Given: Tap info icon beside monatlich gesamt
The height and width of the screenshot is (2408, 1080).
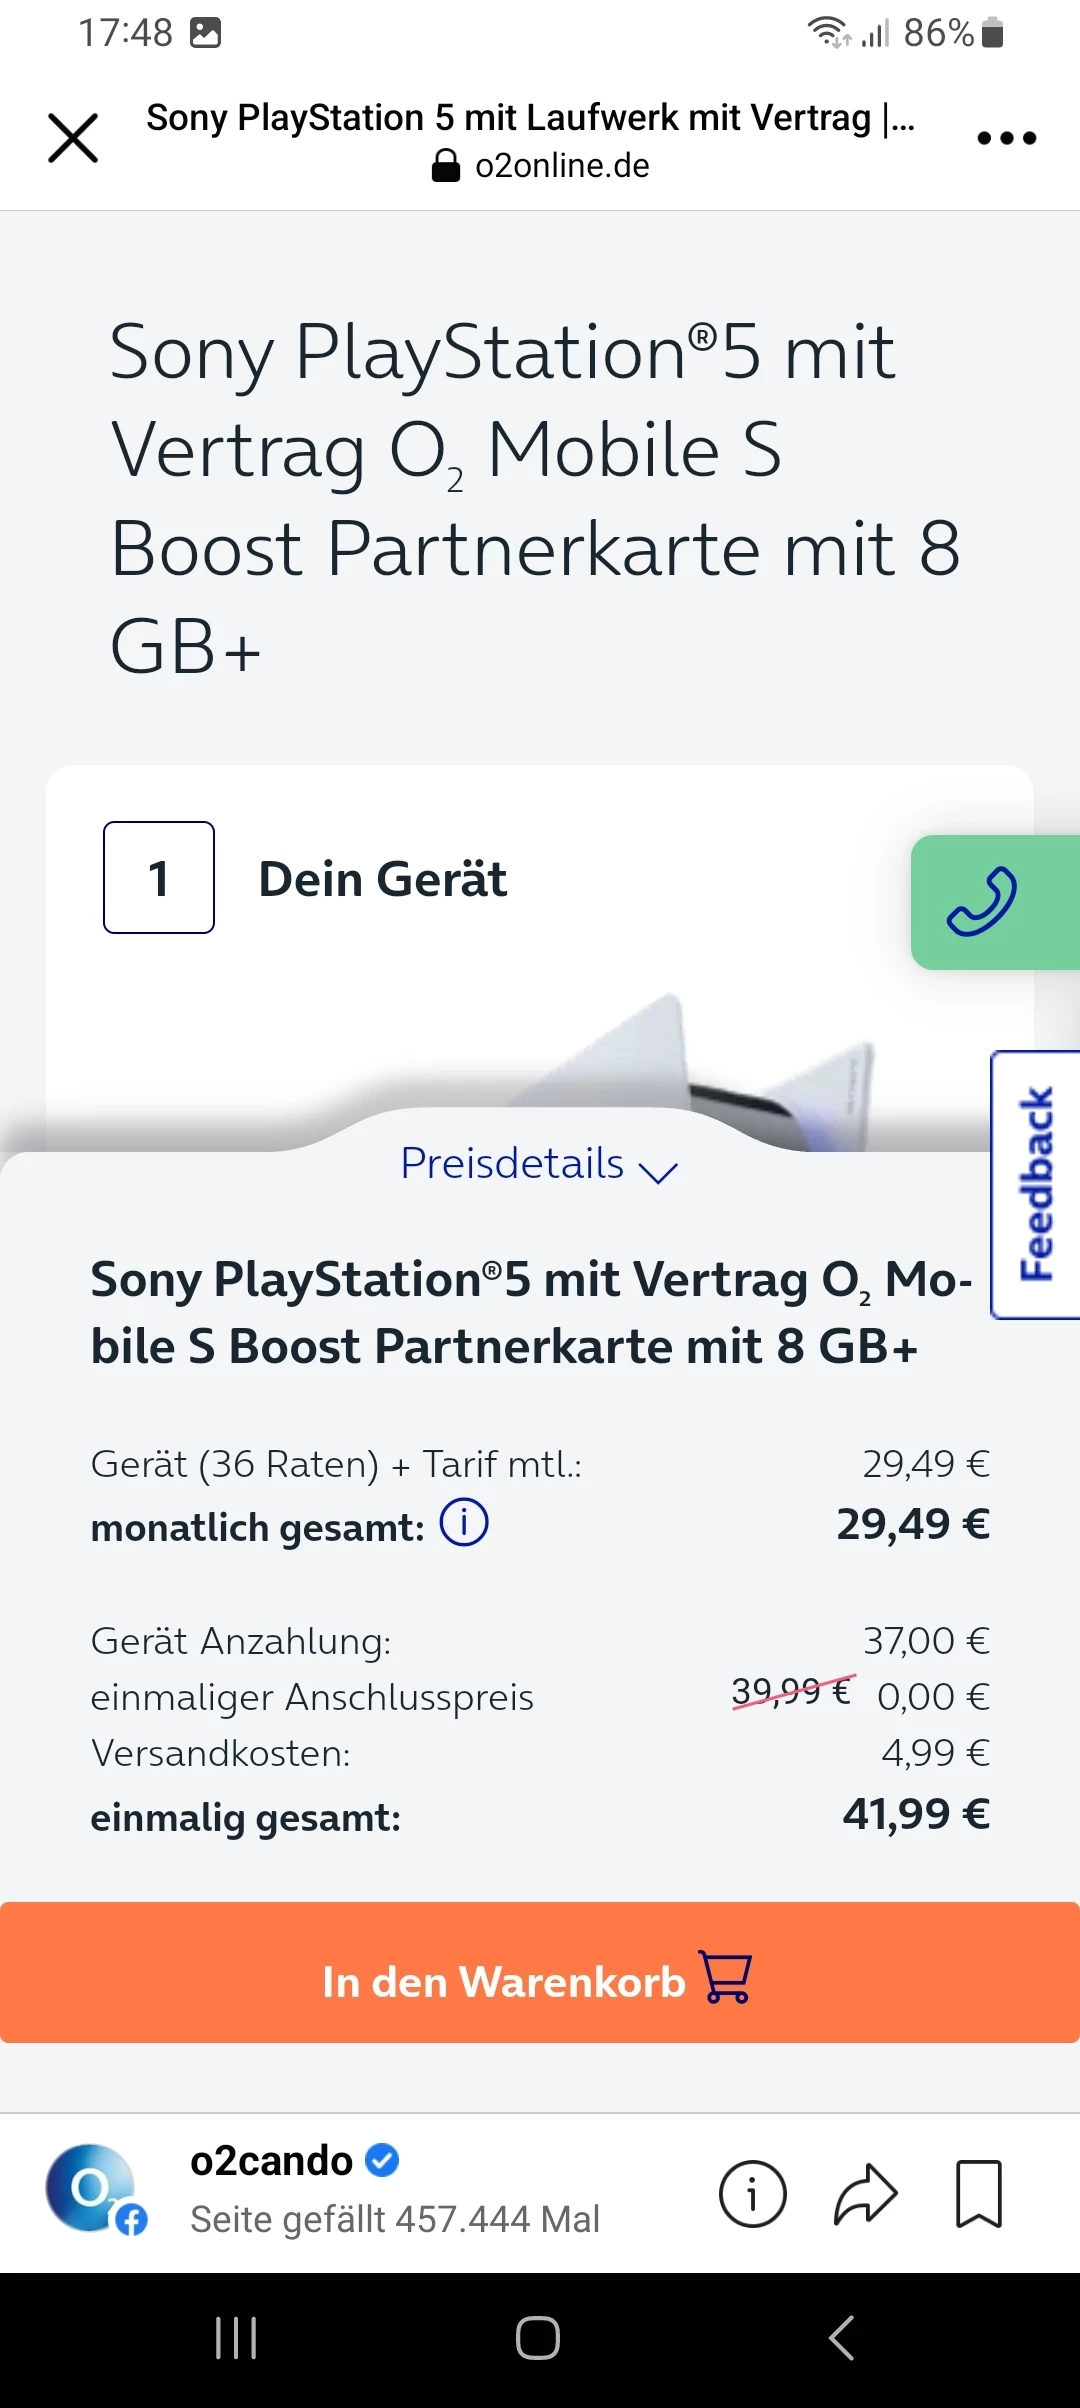Looking at the screenshot, I should 464,1523.
